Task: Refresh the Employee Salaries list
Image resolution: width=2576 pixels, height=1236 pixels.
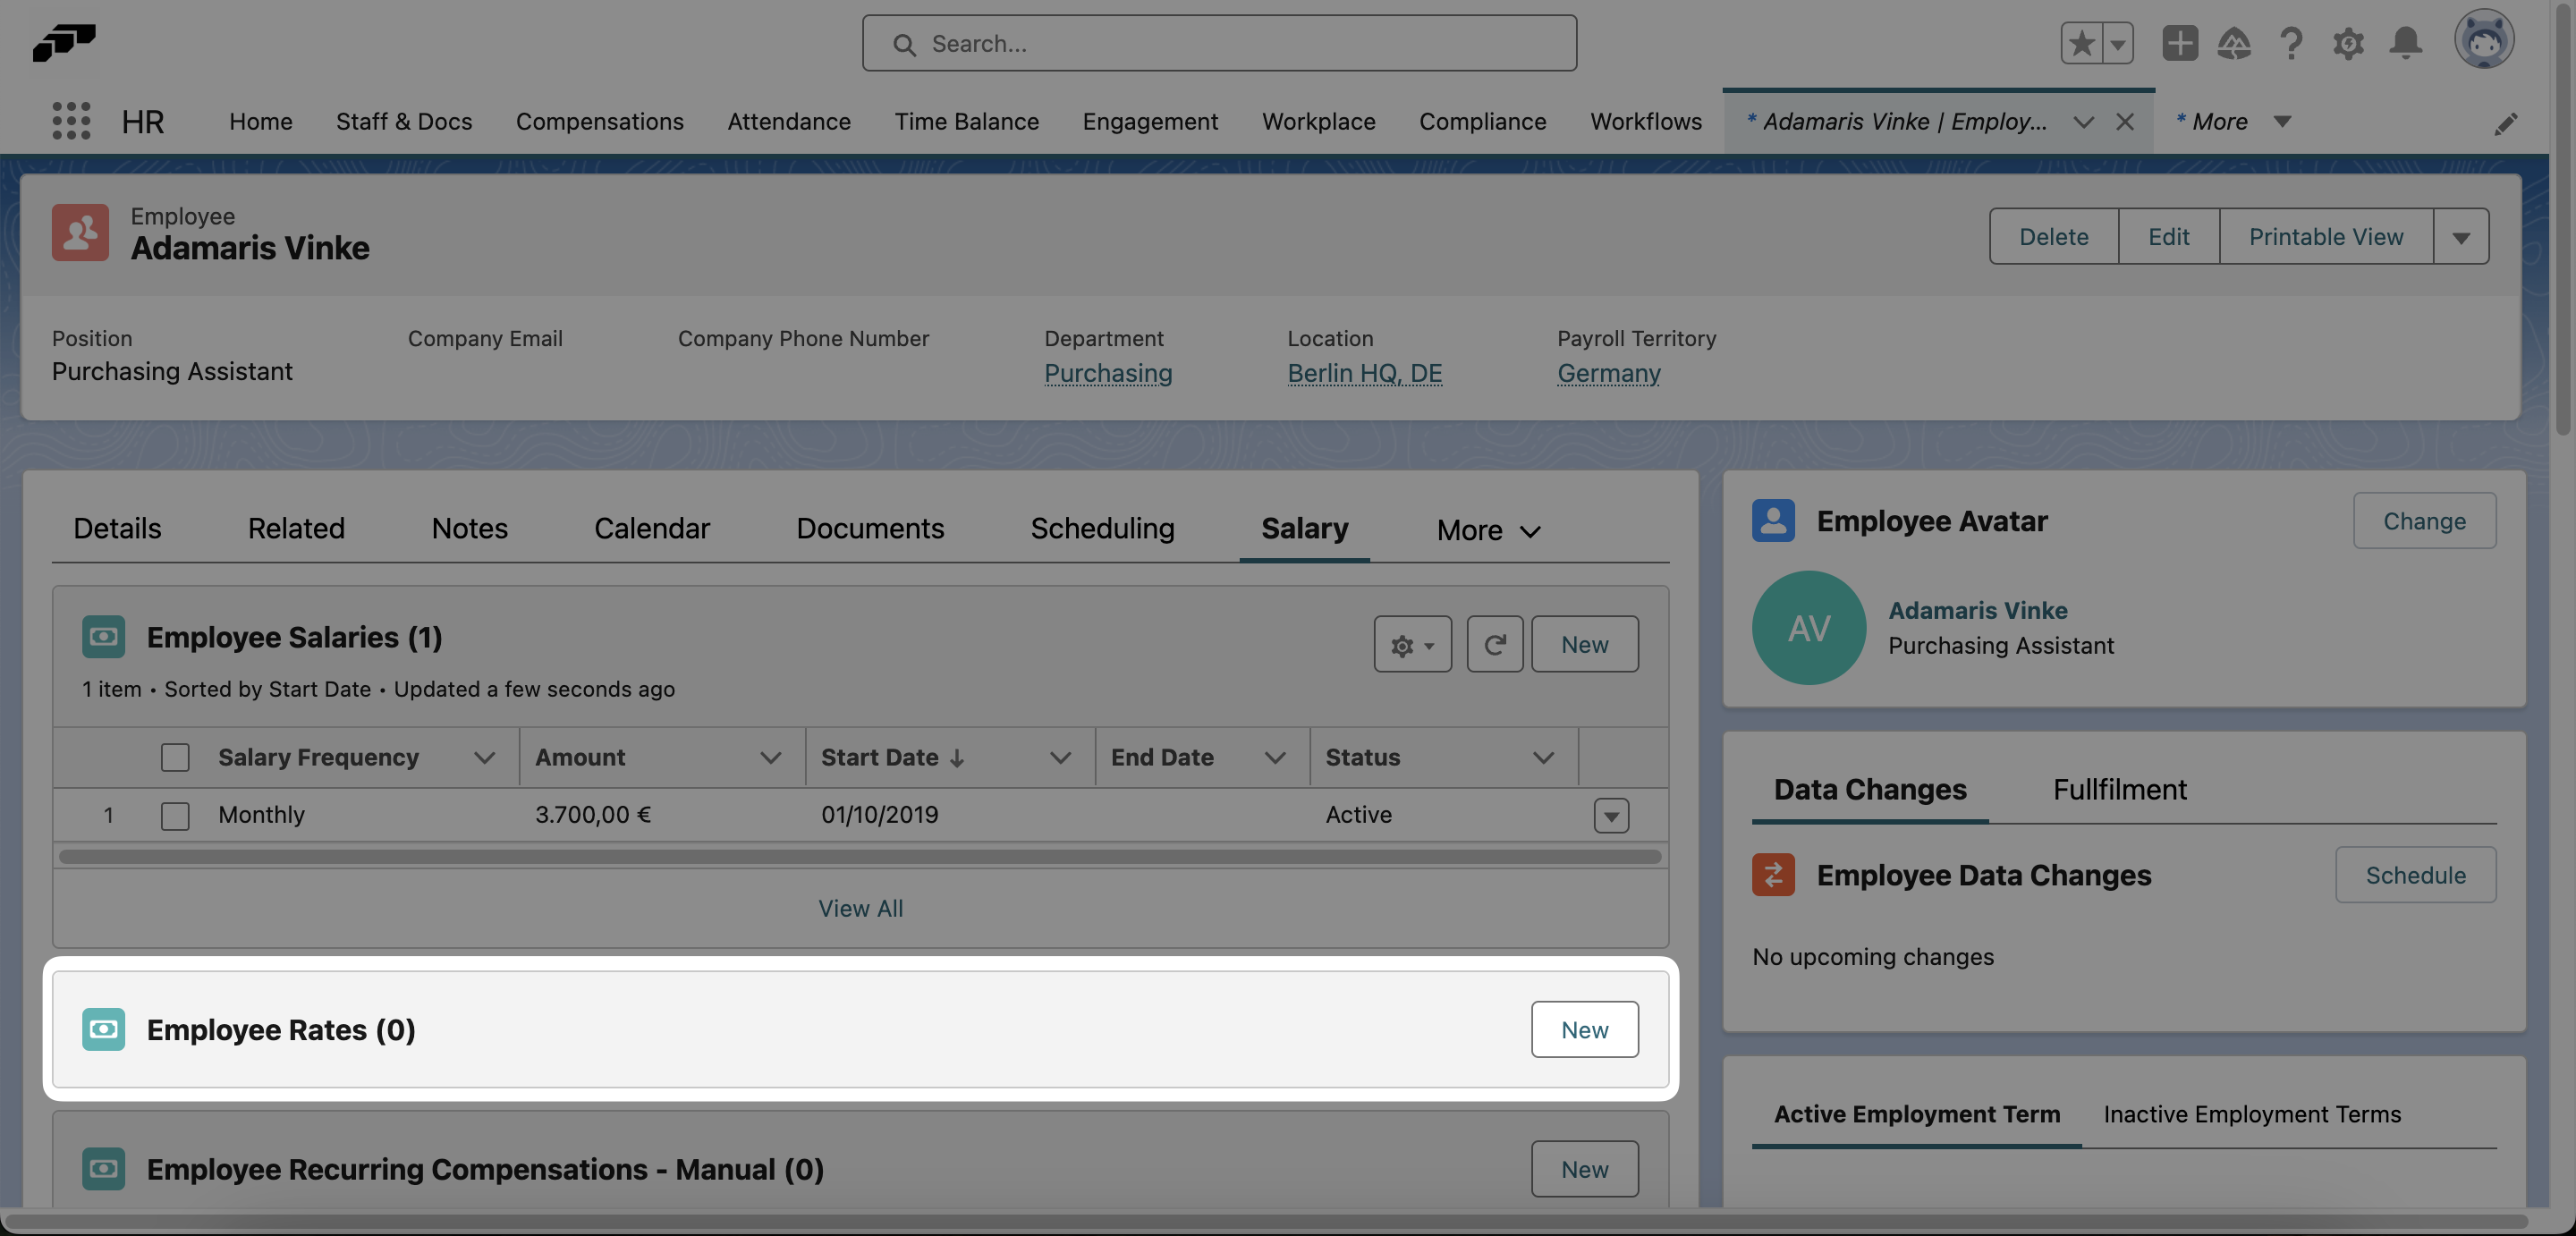Action: tap(1494, 644)
